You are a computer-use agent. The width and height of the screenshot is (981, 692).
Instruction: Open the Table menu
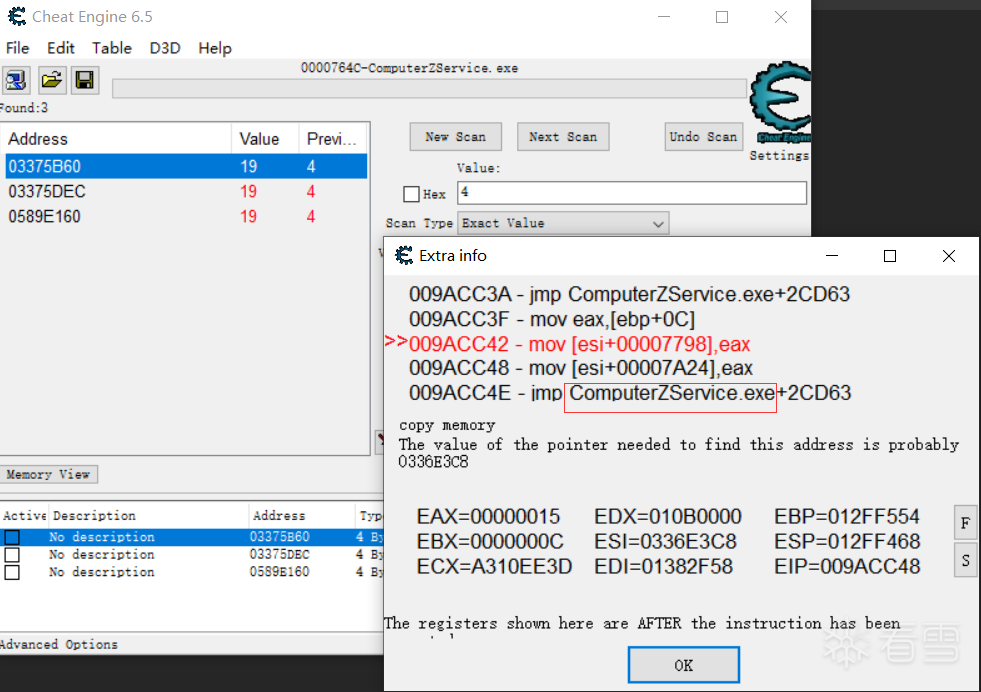[x=112, y=48]
